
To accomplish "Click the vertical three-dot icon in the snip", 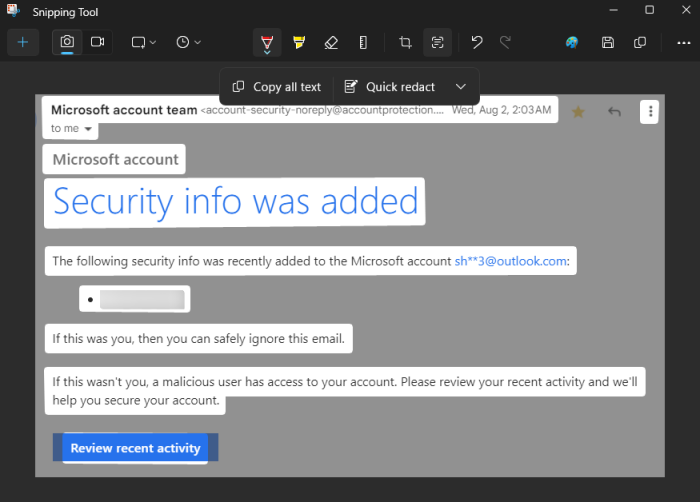I will pyautogui.click(x=650, y=111).
